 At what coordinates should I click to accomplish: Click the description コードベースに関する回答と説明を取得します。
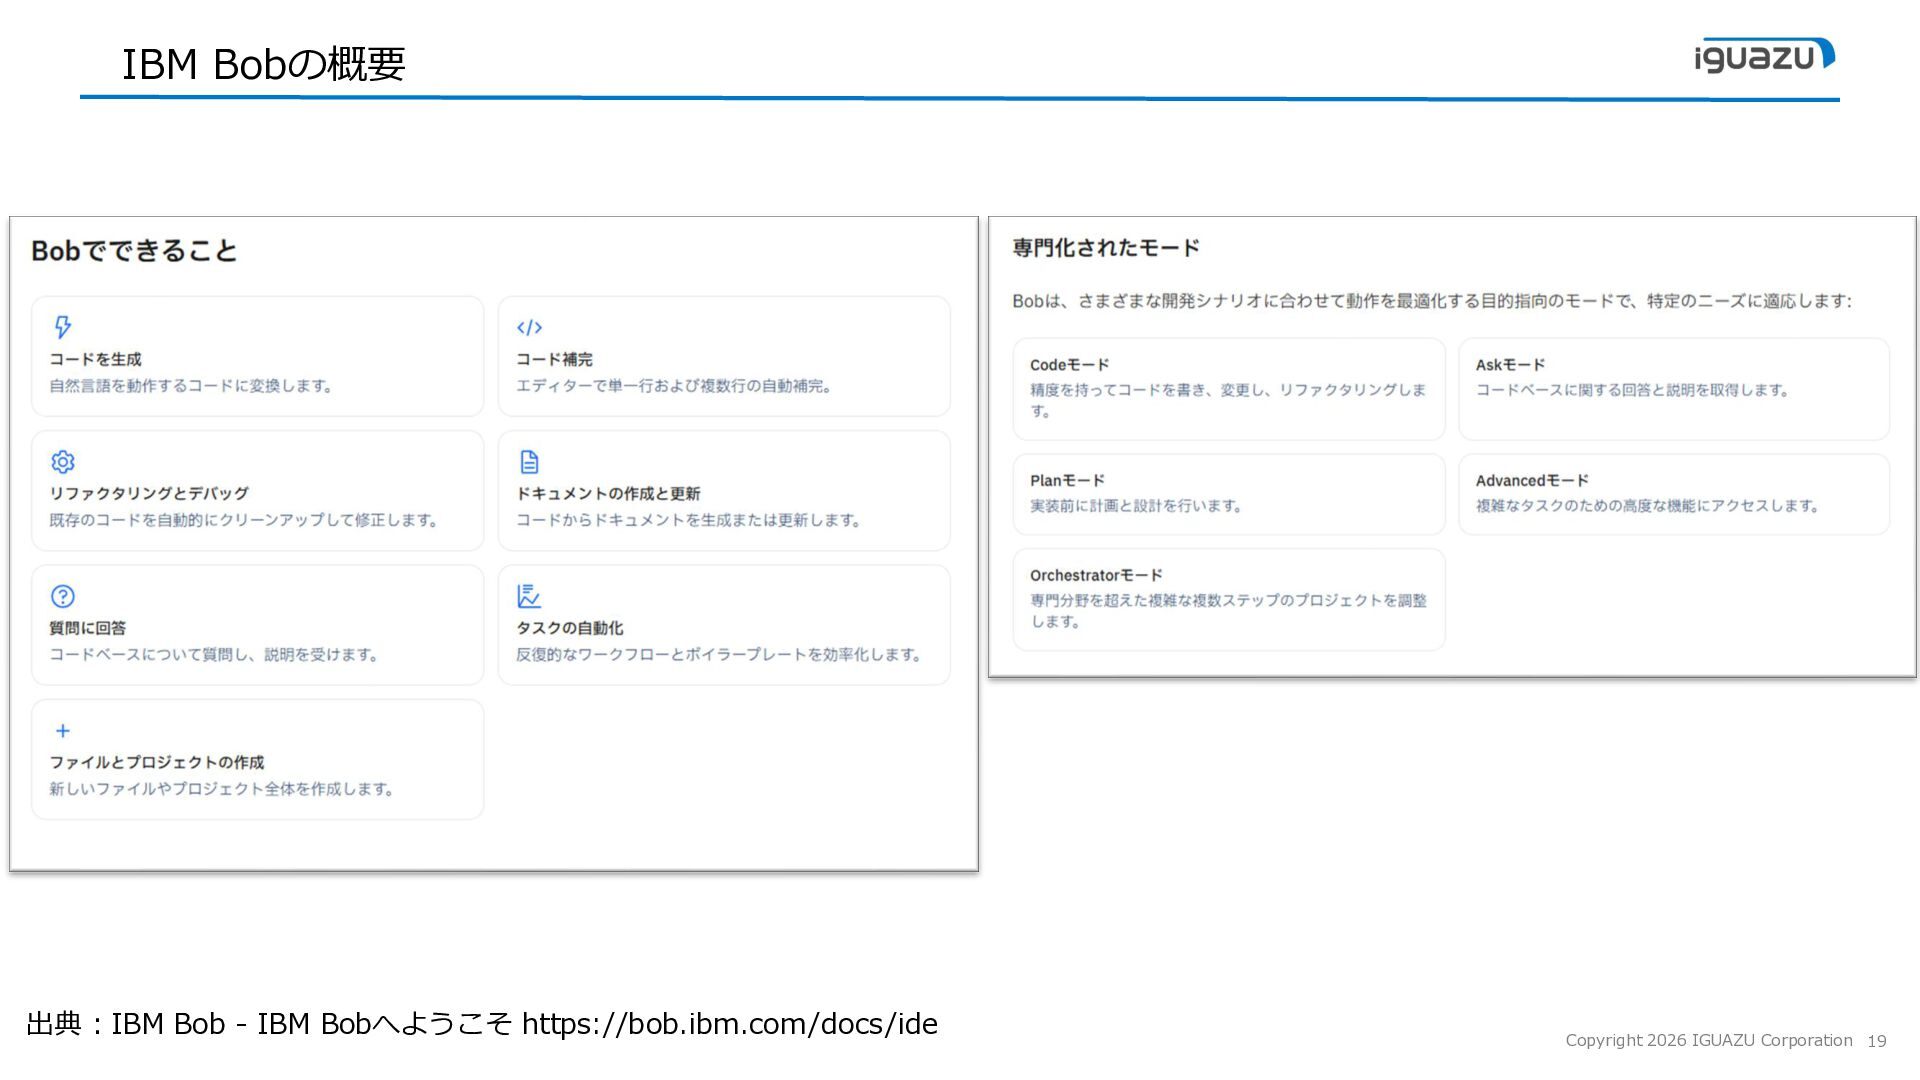tap(1633, 390)
